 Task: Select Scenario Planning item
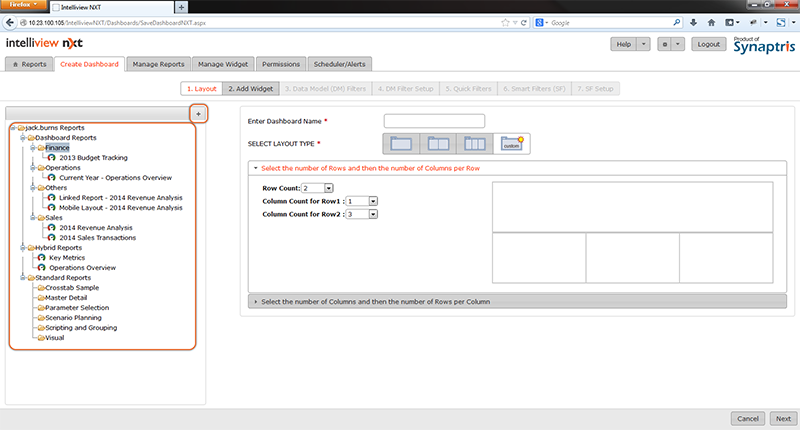pos(73,318)
